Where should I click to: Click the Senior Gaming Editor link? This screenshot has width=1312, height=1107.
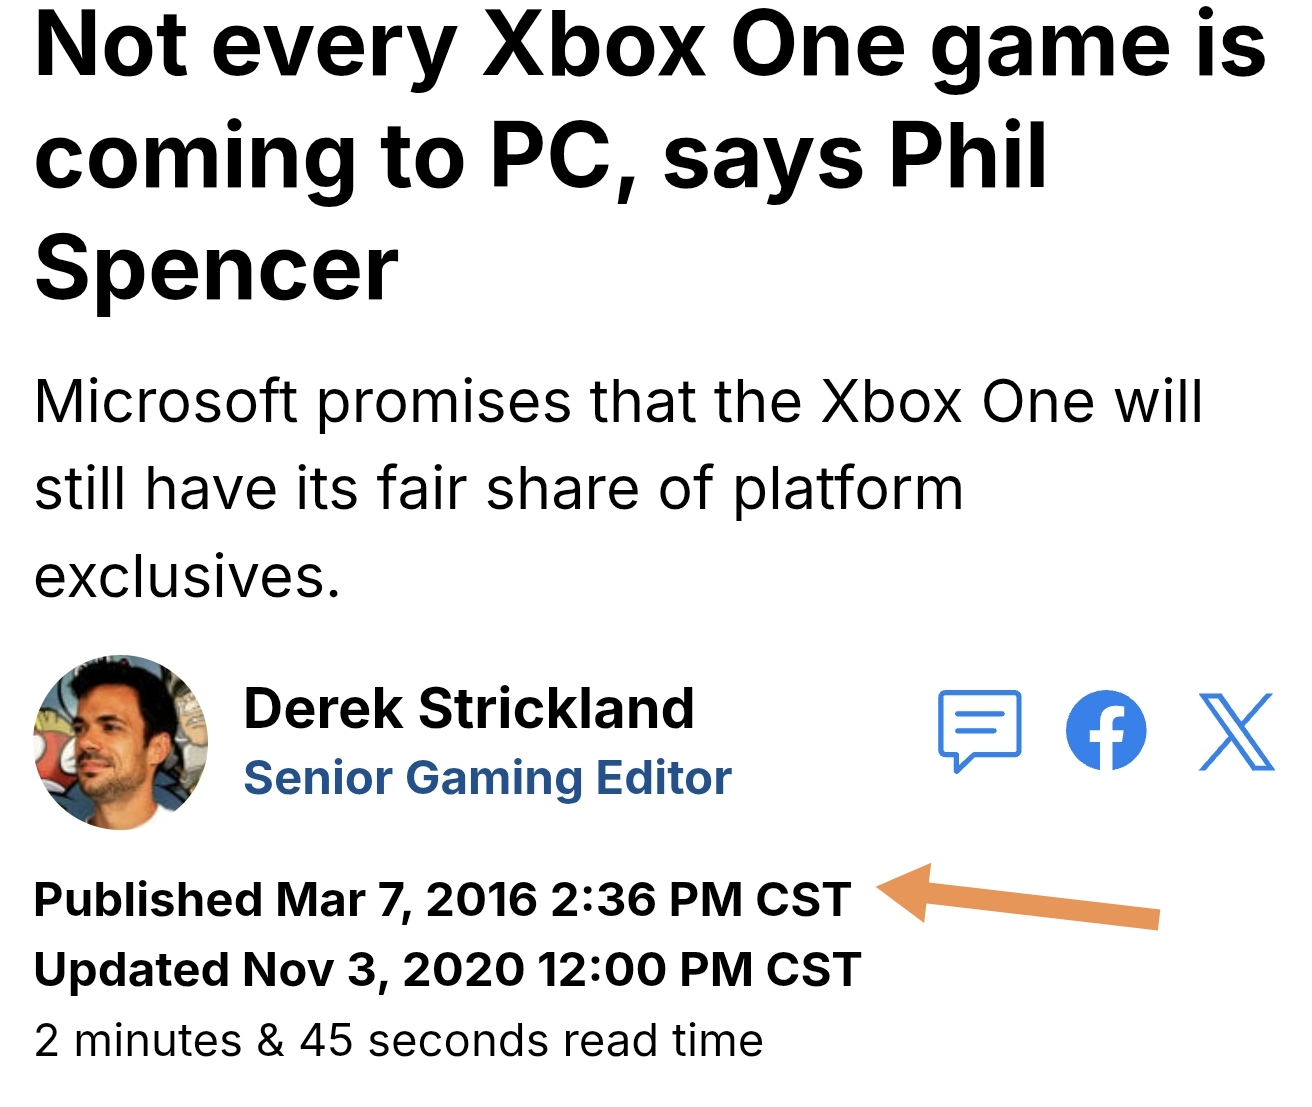coord(487,778)
